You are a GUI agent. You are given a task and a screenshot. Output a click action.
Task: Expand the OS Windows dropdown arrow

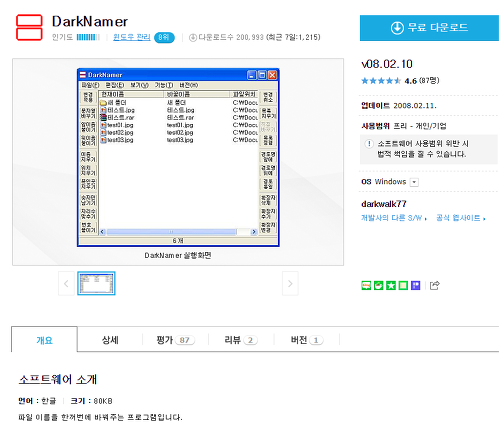[x=414, y=182]
